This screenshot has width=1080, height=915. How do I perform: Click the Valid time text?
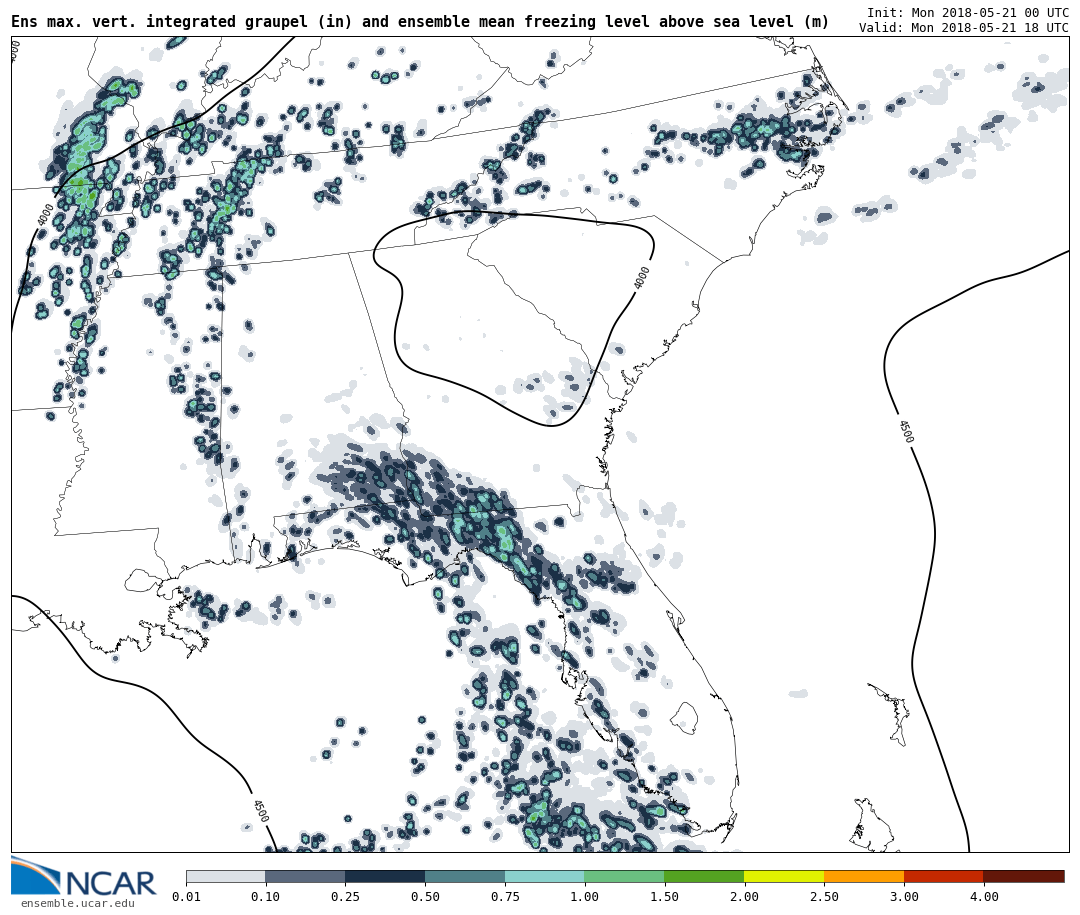[963, 28]
